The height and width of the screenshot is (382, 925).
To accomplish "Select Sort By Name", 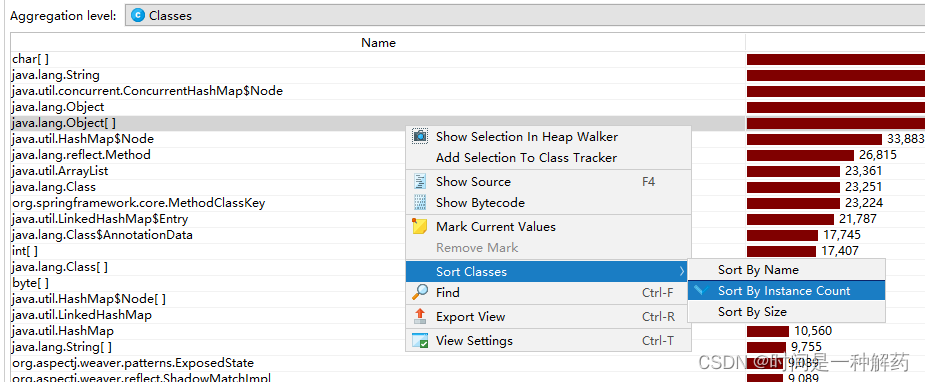I will coord(786,269).
